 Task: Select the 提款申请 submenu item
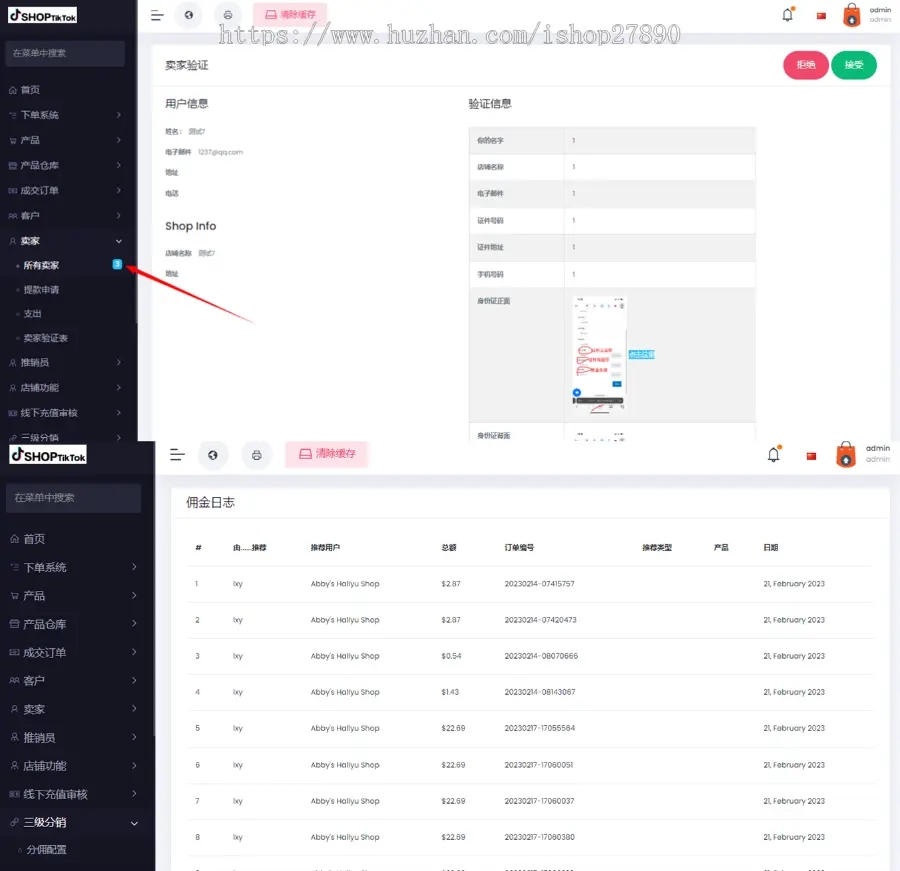coord(42,290)
